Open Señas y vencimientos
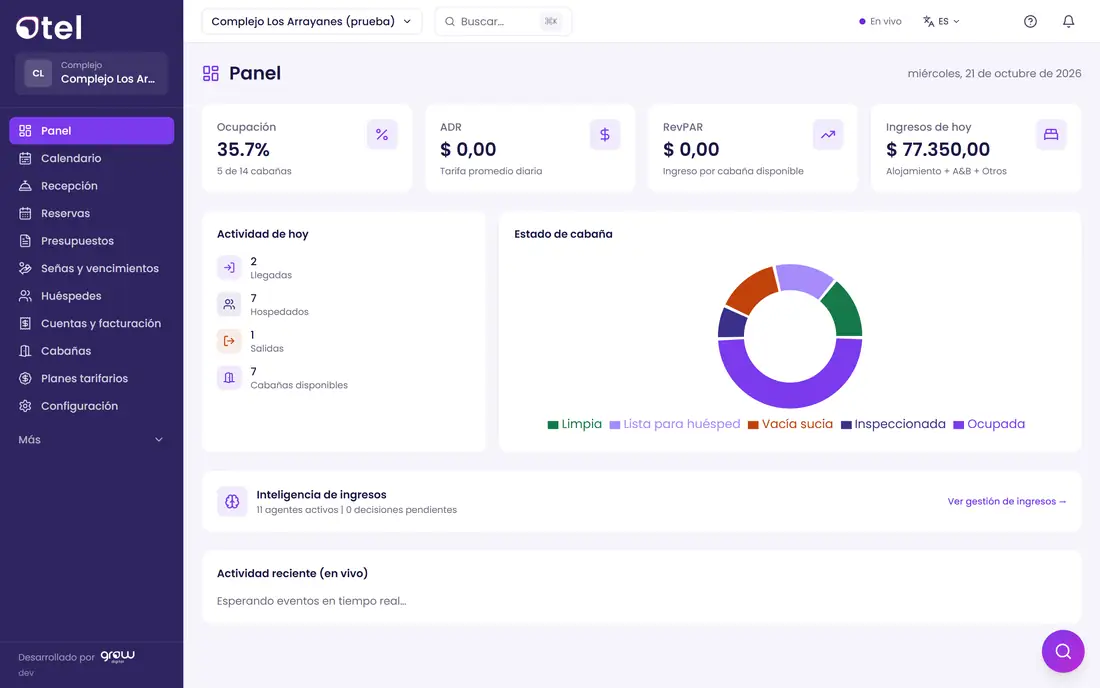The height and width of the screenshot is (688, 1100). [91, 269]
